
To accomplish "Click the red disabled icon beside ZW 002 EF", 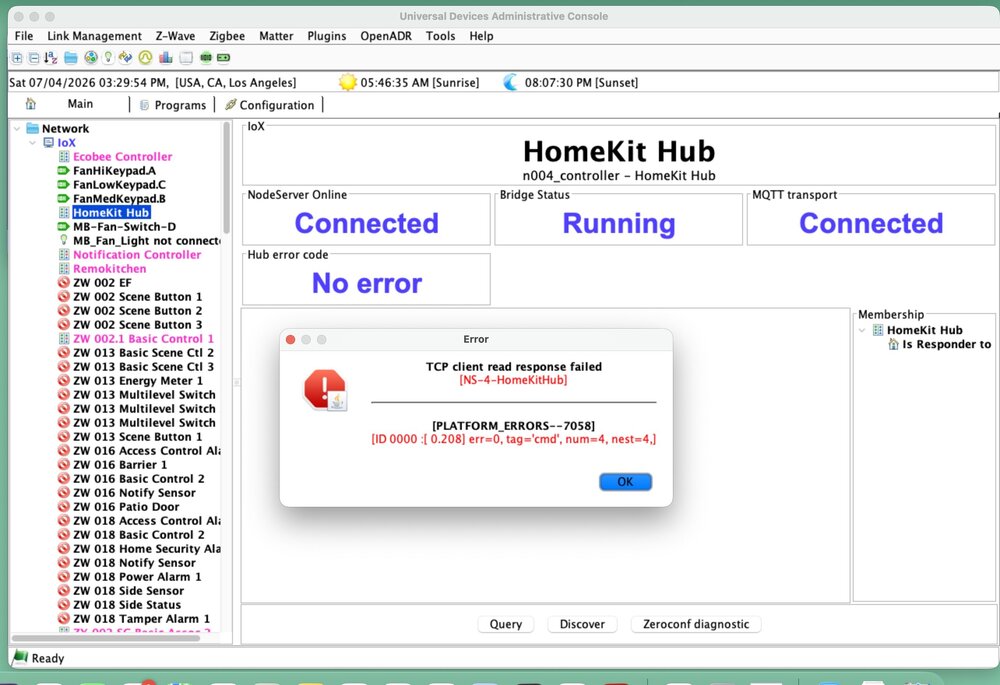I will pos(64,283).
